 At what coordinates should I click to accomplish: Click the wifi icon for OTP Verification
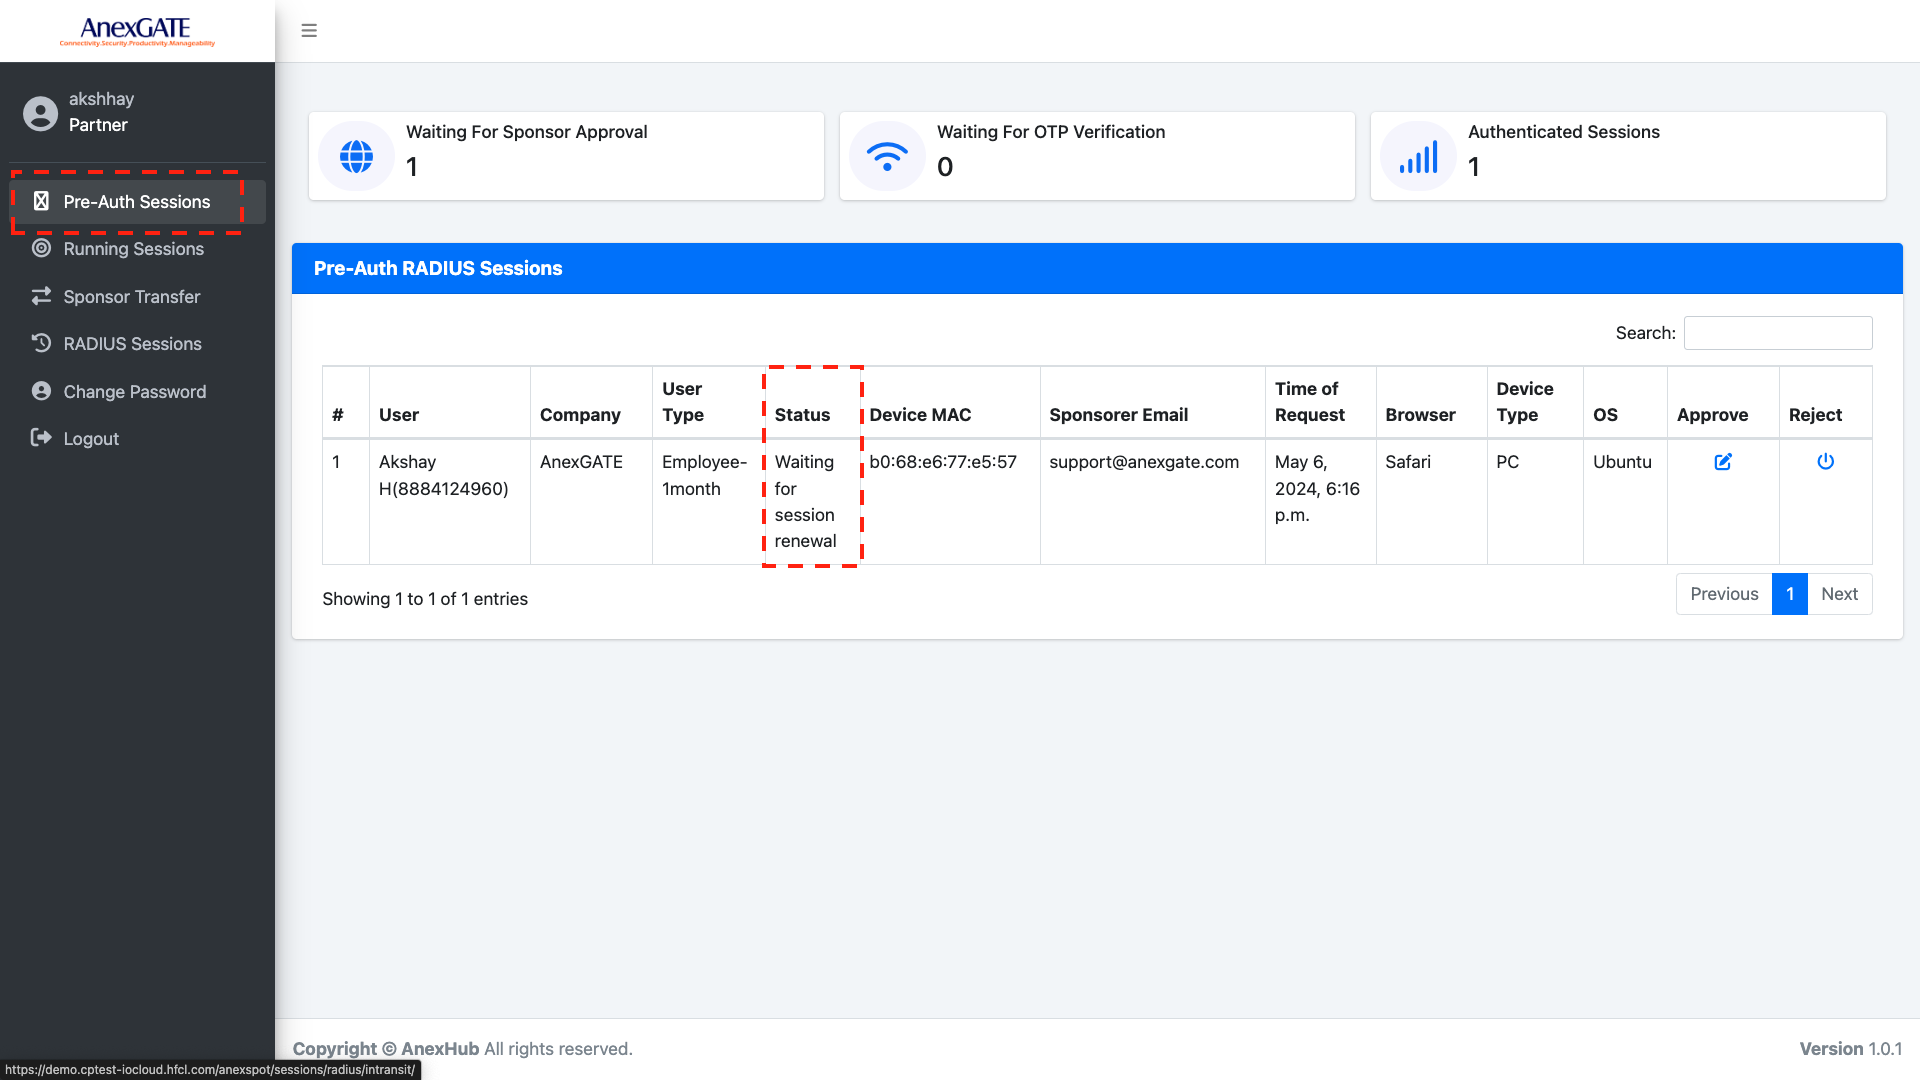click(x=887, y=156)
